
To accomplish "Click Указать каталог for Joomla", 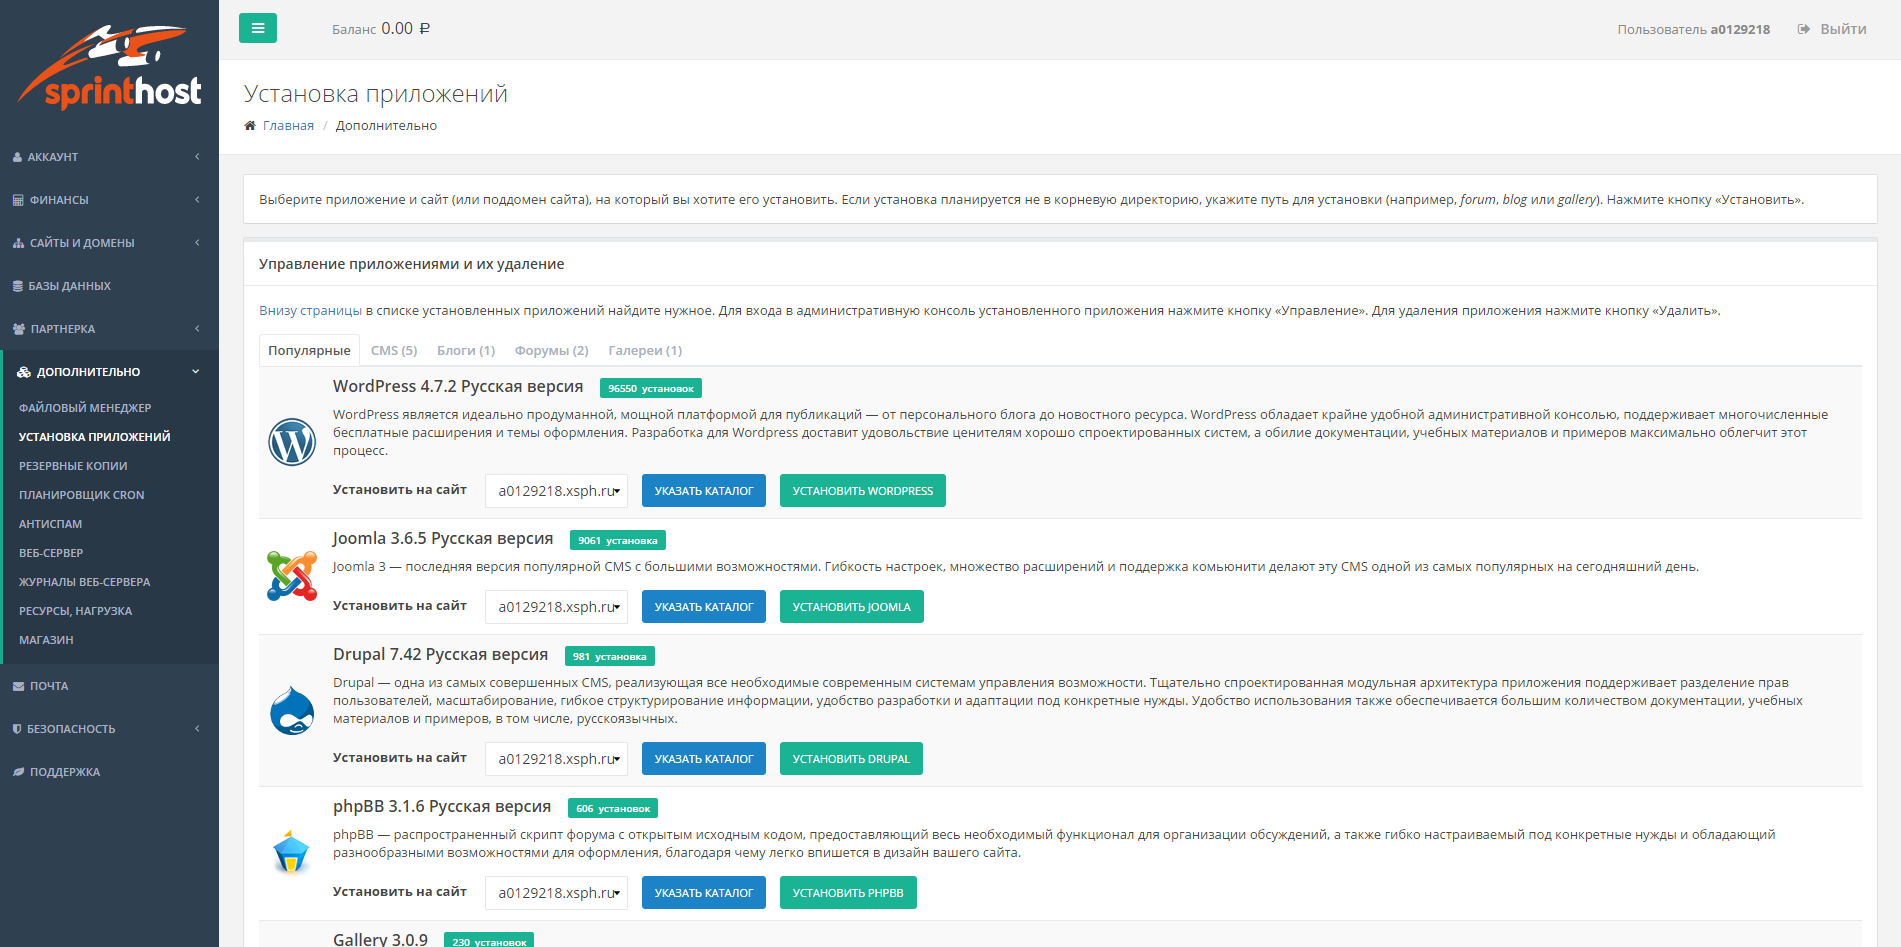I will click(704, 607).
